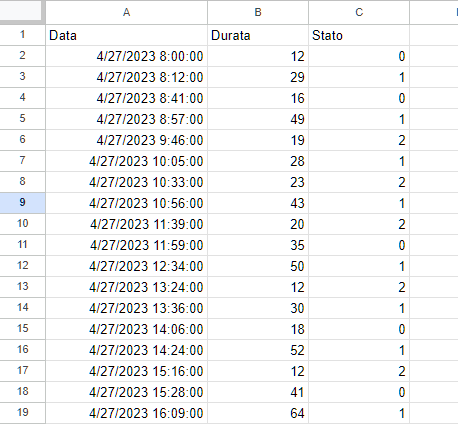Select cell with 4/27/2023 10:56:00
The width and height of the screenshot is (458, 424).
[x=126, y=203]
